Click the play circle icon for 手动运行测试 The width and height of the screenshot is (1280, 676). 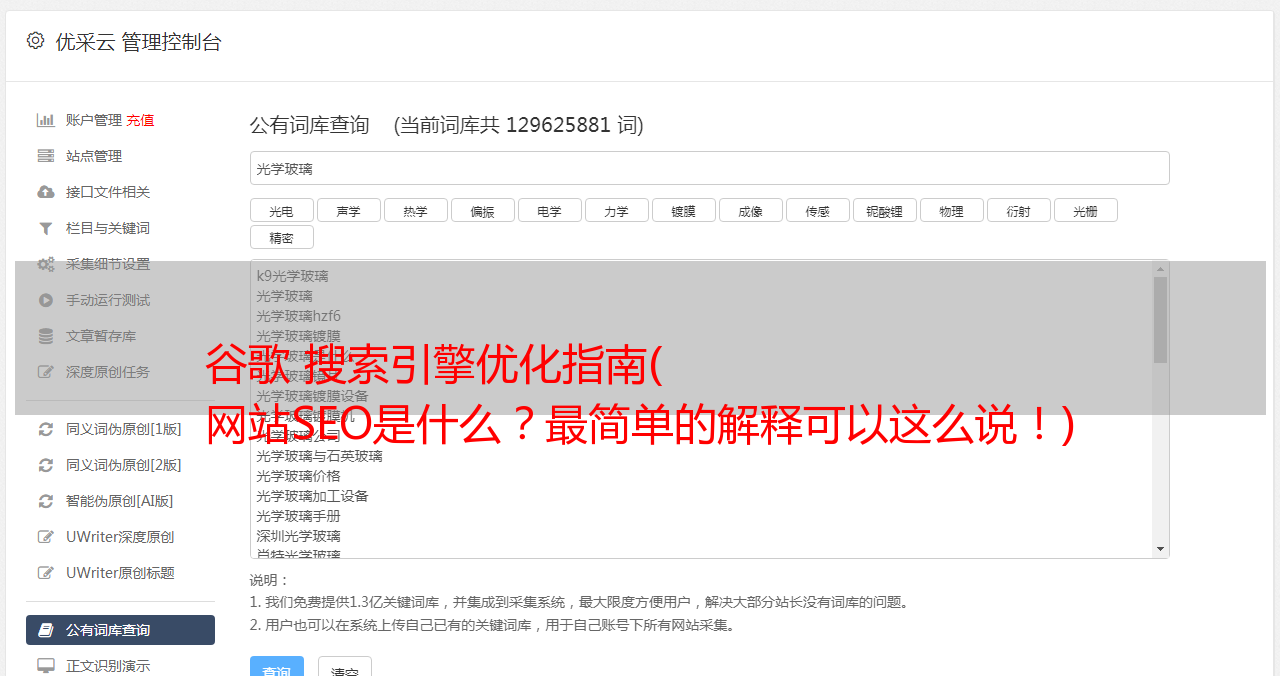tap(46, 300)
